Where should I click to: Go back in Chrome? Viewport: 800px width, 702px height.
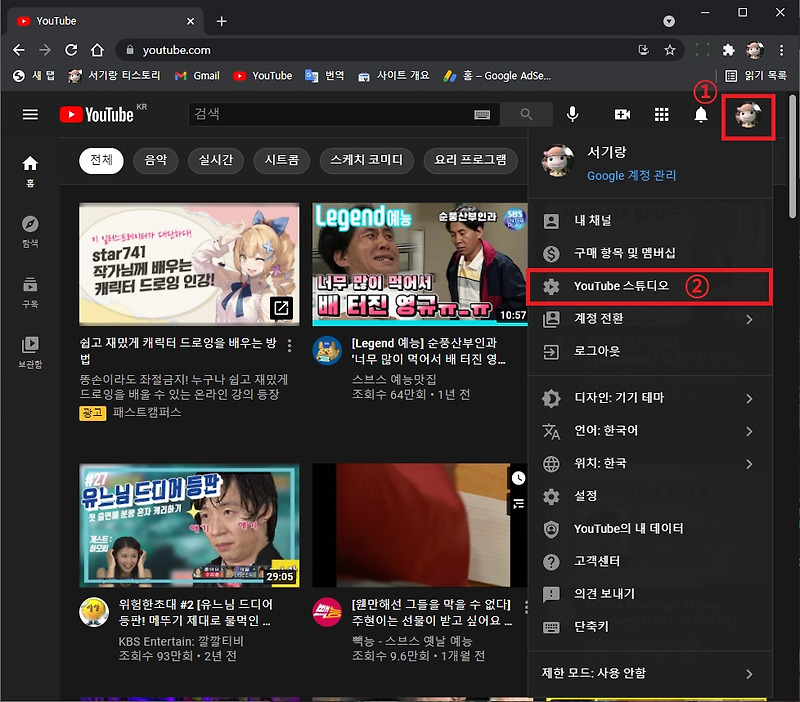pyautogui.click(x=19, y=50)
